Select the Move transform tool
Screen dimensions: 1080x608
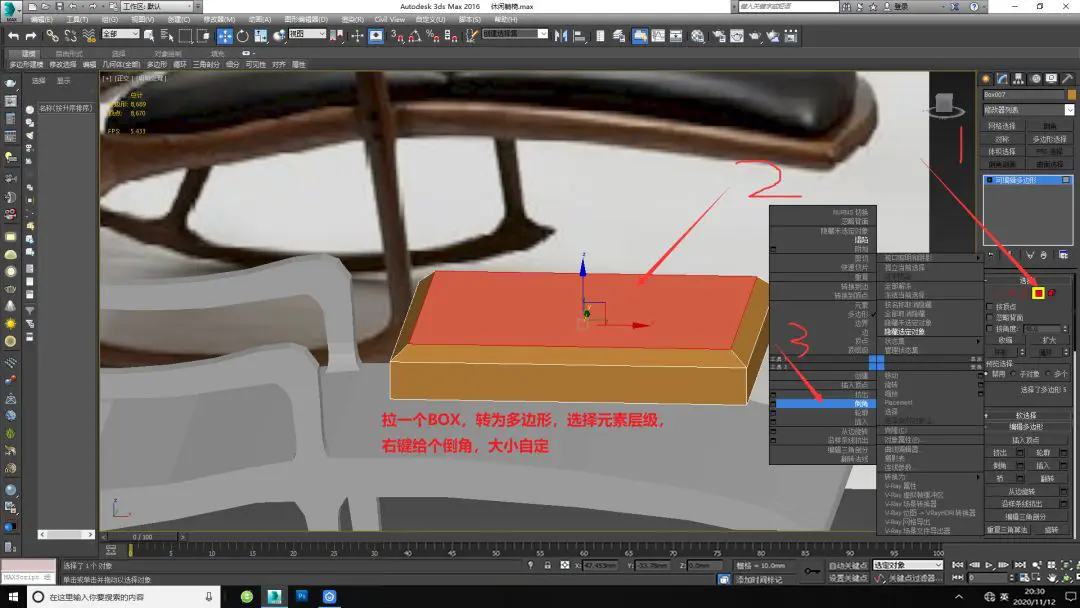(x=225, y=36)
